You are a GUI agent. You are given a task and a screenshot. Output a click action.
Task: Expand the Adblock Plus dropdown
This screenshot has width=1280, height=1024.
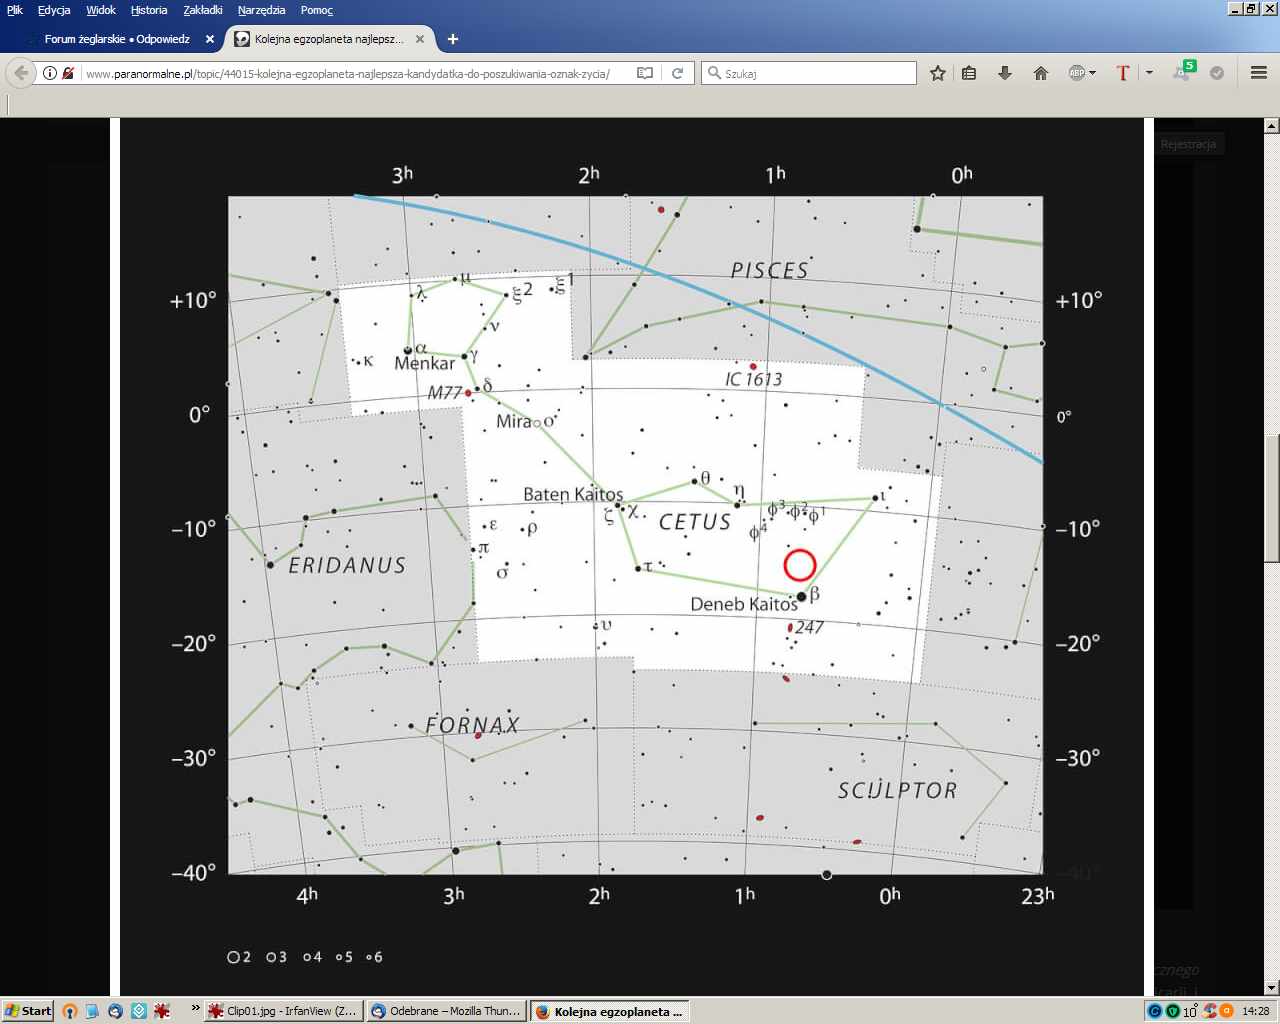click(1092, 73)
